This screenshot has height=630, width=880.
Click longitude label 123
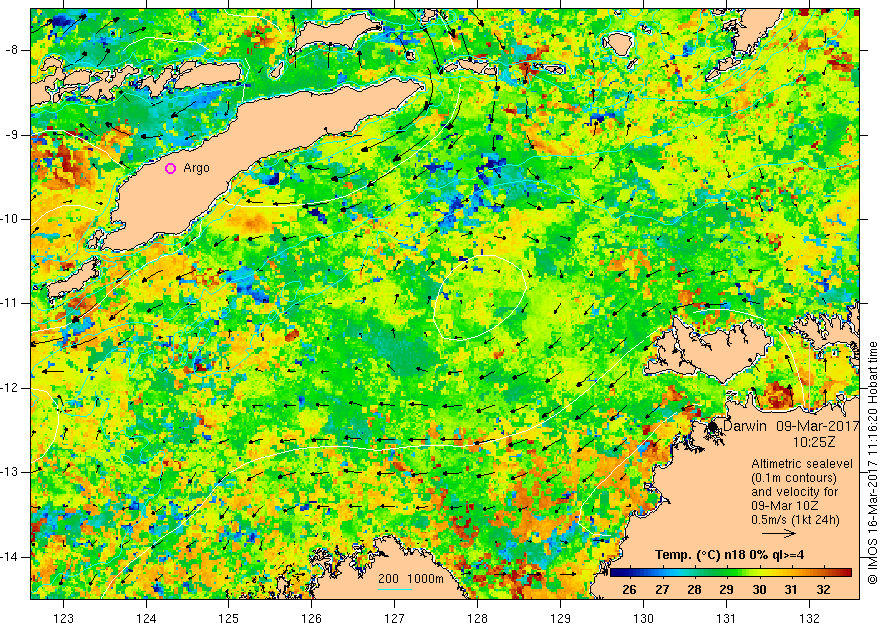[63, 618]
